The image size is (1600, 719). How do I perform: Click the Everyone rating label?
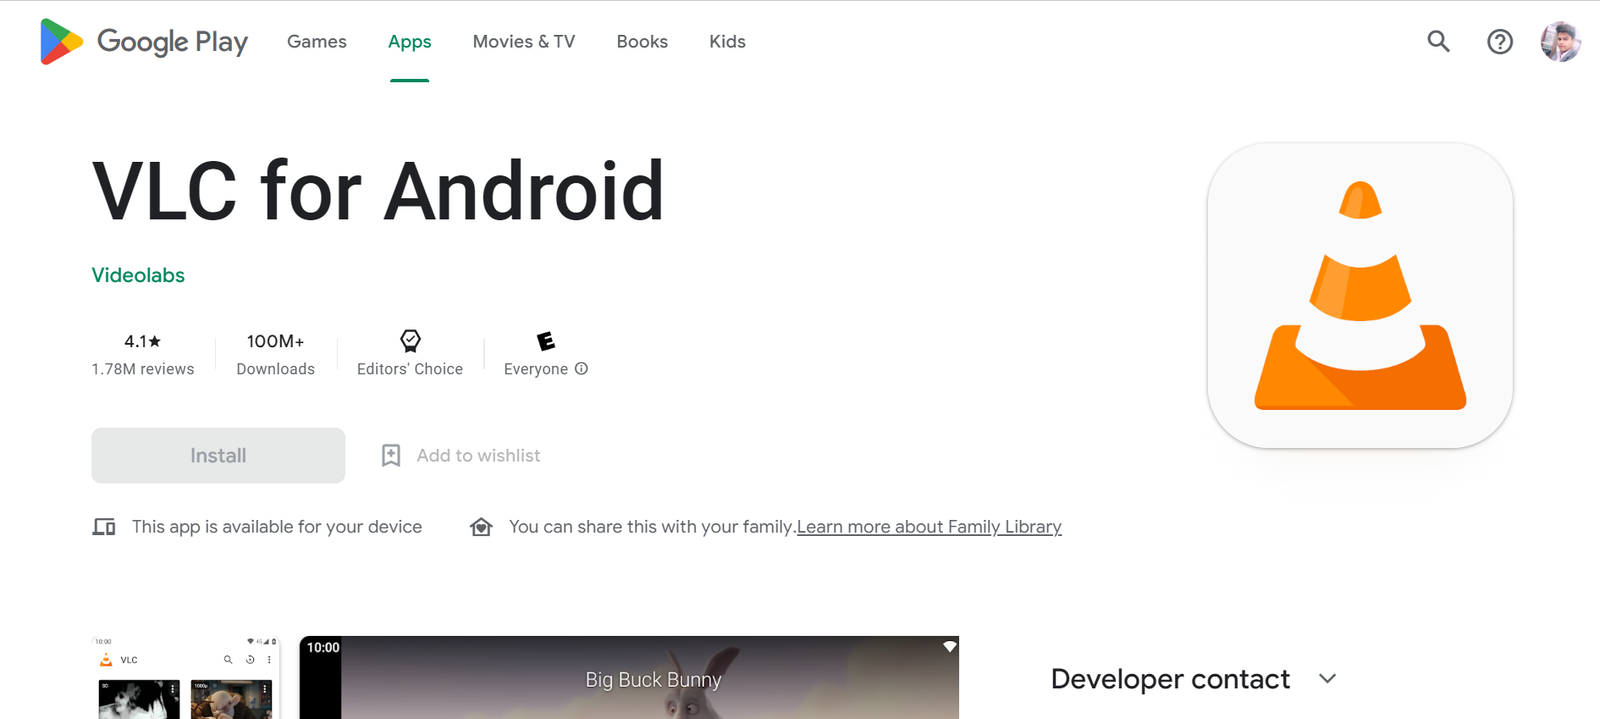pyautogui.click(x=536, y=369)
